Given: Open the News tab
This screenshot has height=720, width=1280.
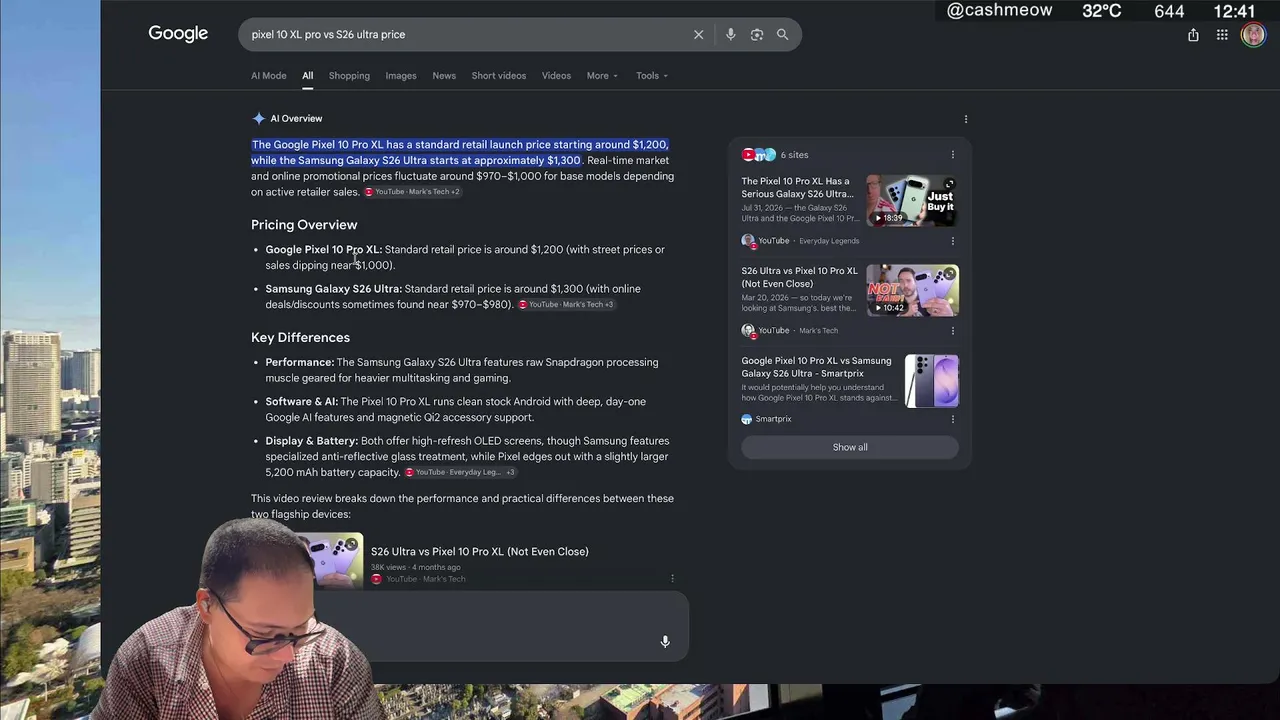Looking at the screenshot, I should pos(444,76).
